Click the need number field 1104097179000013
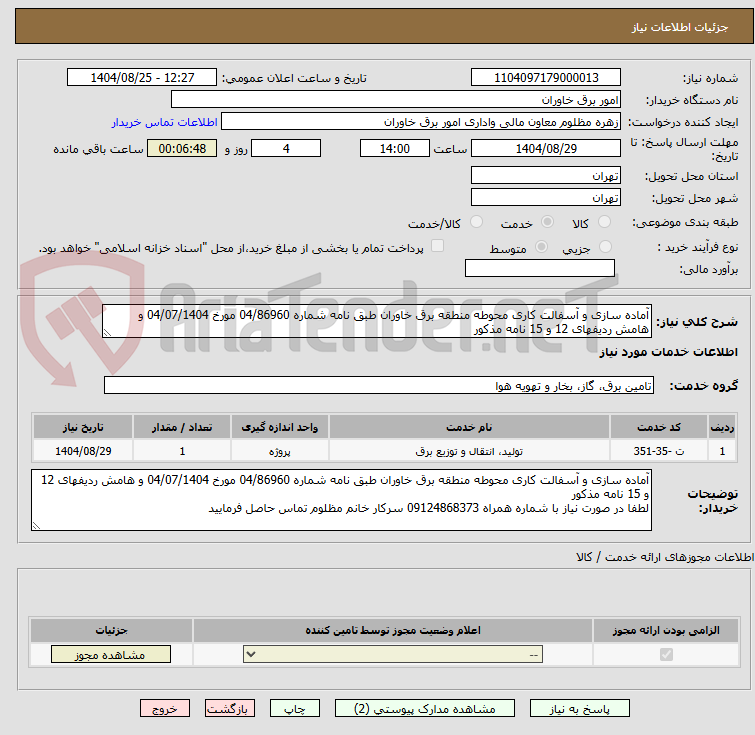Screen dimensions: 755x735 546,78
